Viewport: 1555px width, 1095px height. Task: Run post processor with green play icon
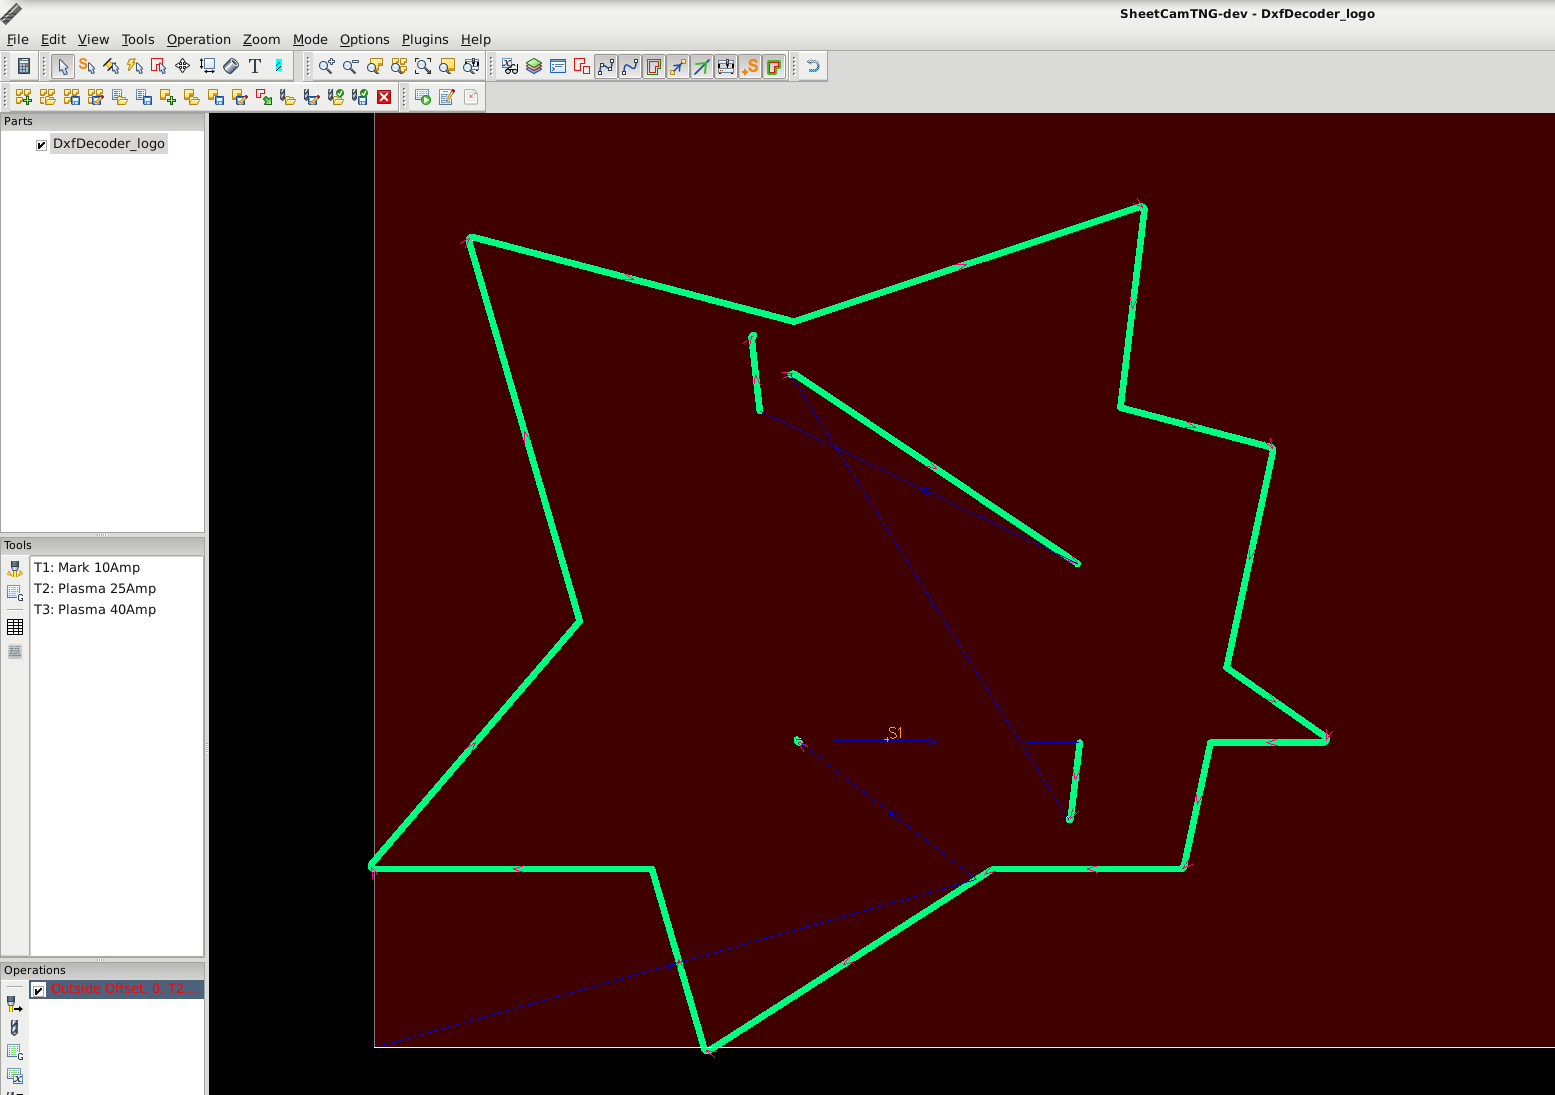point(423,96)
